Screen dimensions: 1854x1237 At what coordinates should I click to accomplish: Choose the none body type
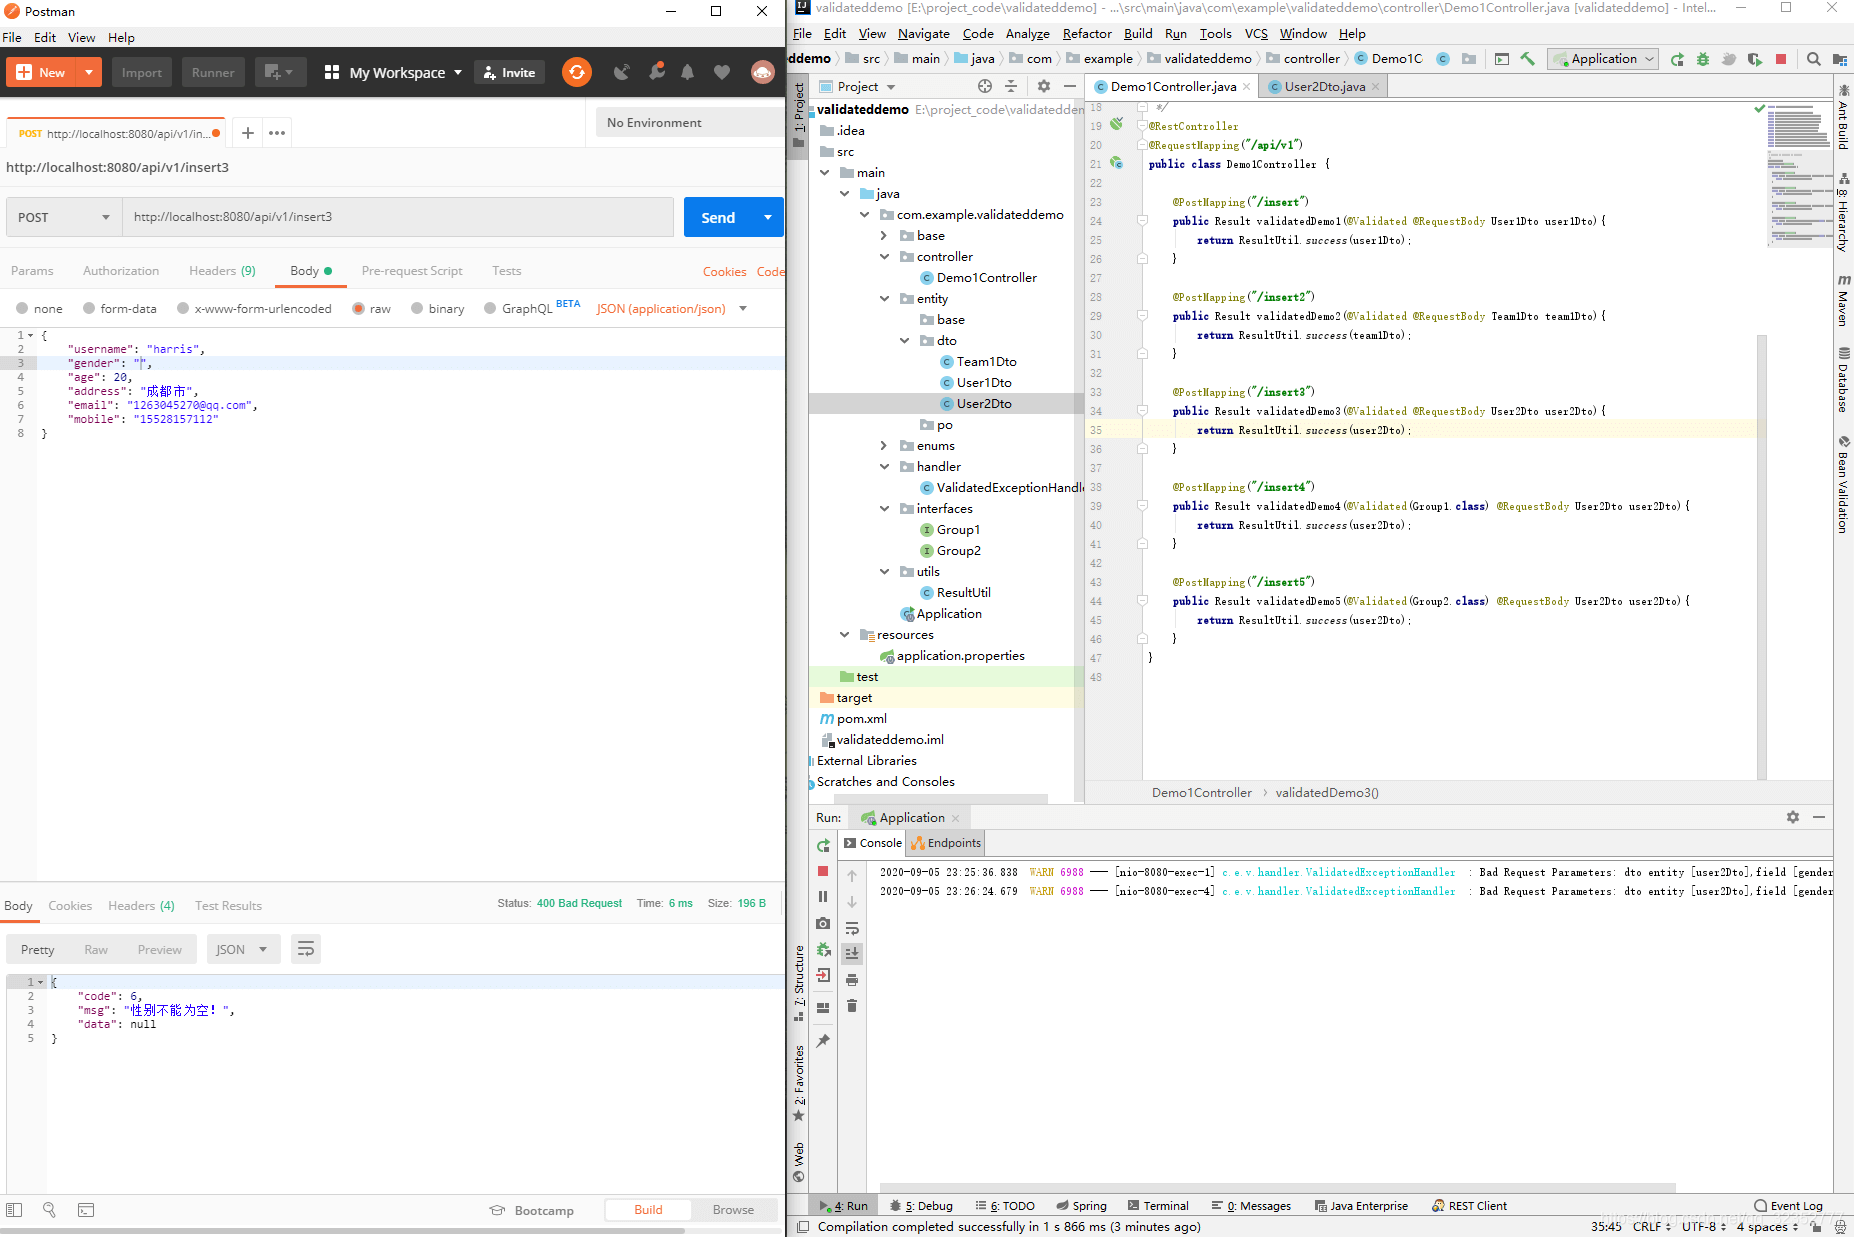pos(22,308)
